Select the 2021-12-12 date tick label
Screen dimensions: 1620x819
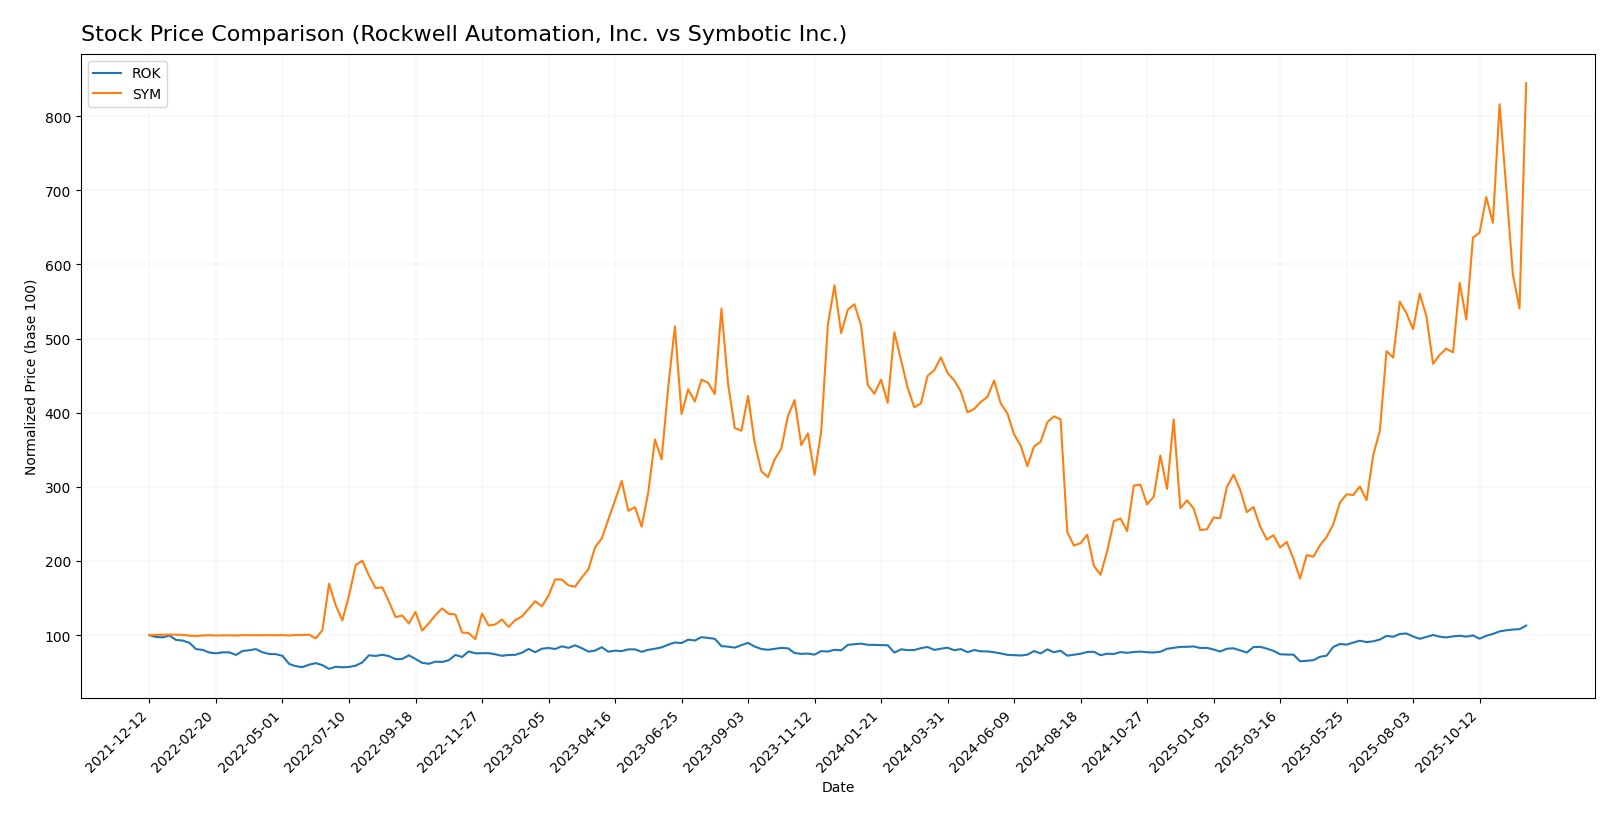pos(120,741)
